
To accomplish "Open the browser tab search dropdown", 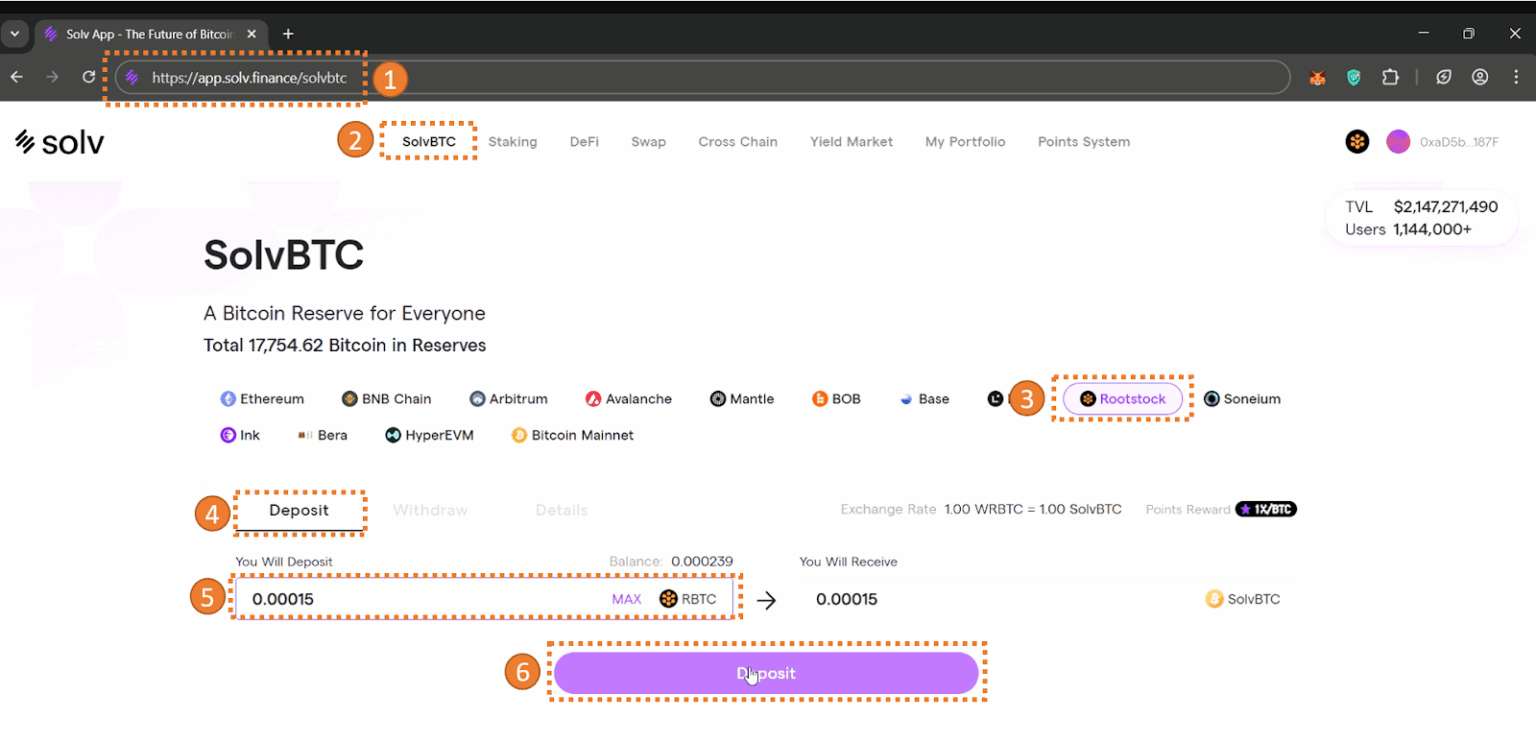I will [x=15, y=34].
